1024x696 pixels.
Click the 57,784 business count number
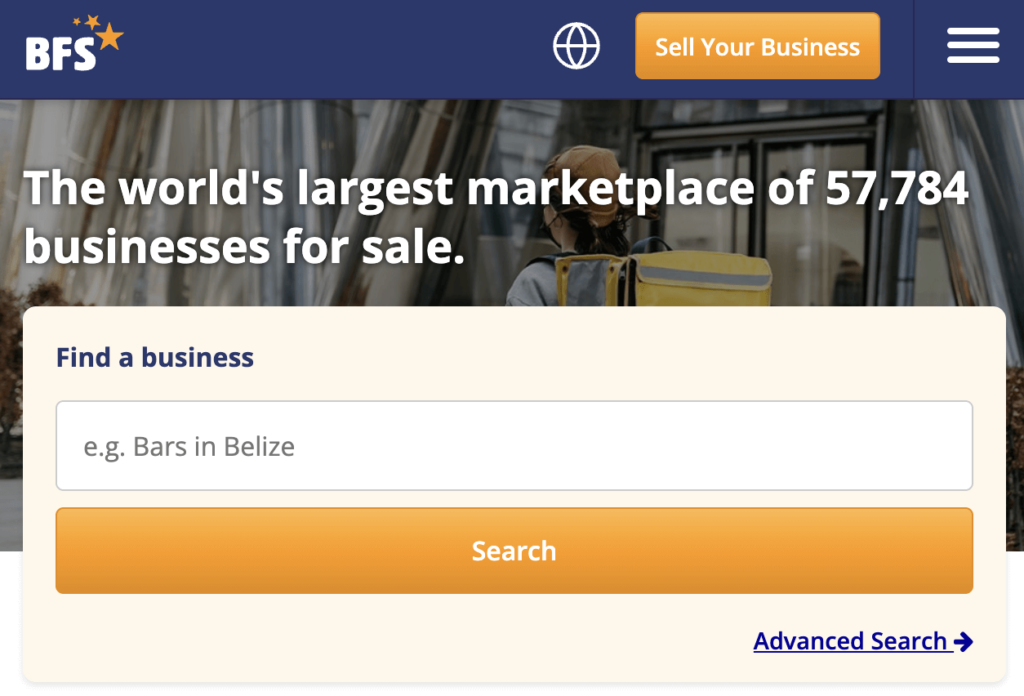point(897,189)
